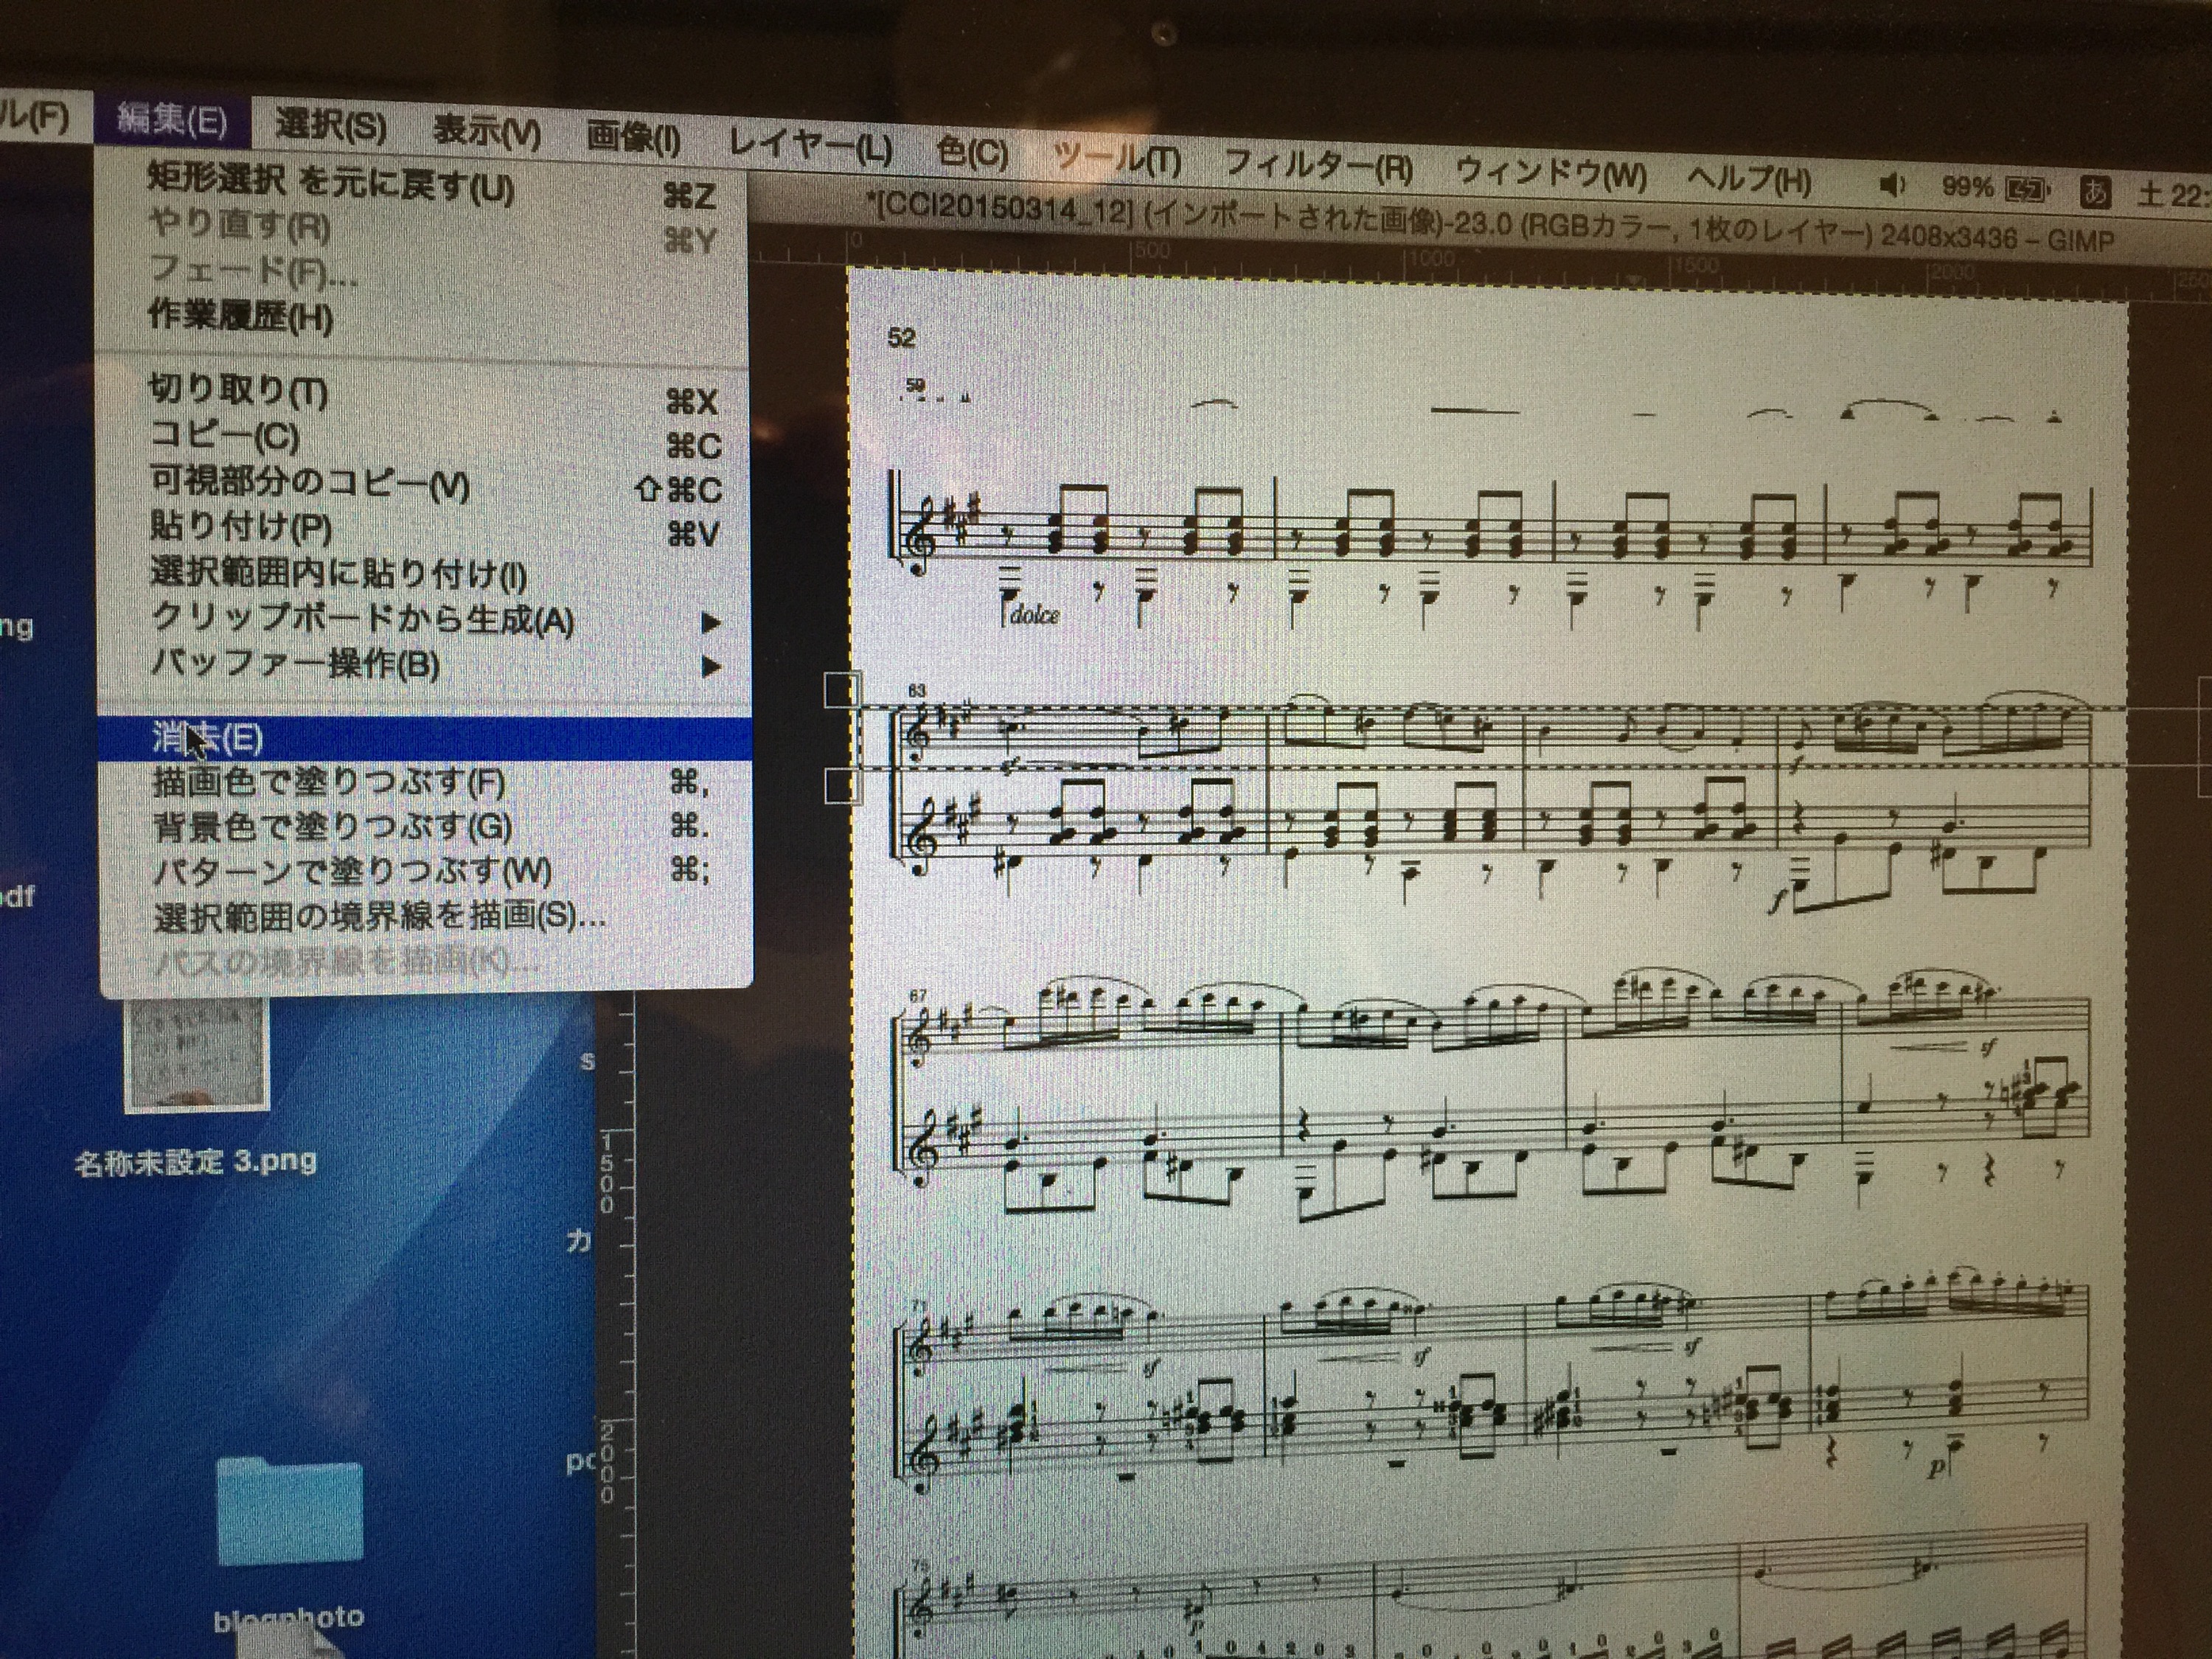Expand the バッファー操作 submenu arrow
Image resolution: width=2212 pixels, height=1659 pixels.
click(x=711, y=666)
